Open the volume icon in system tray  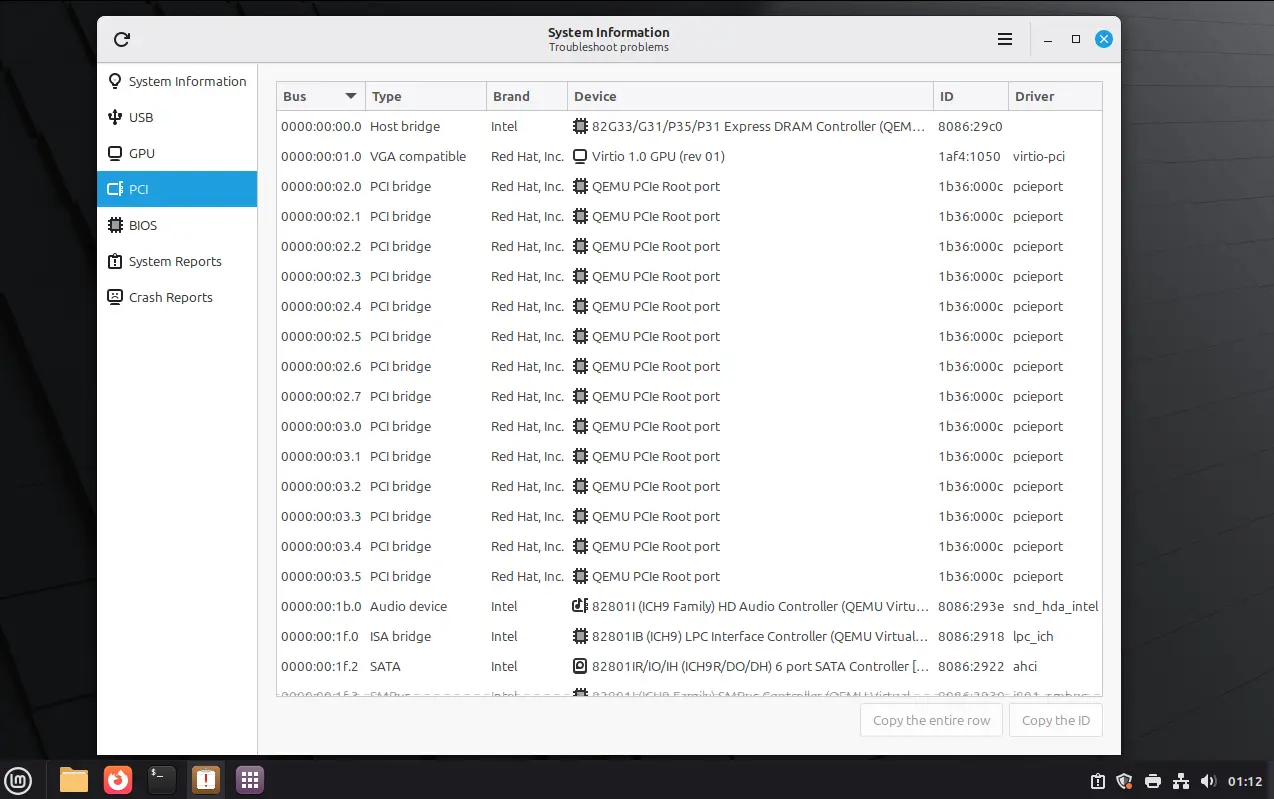click(1208, 781)
